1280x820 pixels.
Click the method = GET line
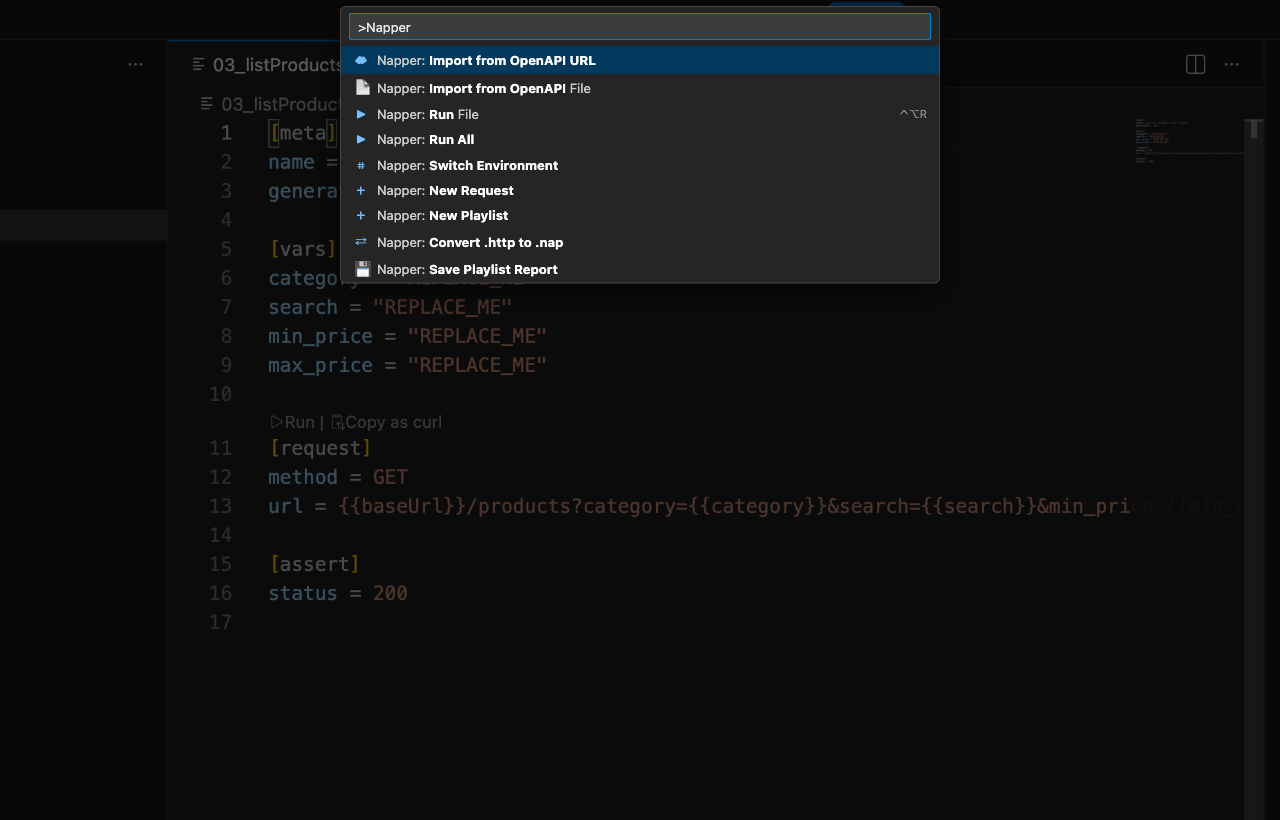pos(338,477)
